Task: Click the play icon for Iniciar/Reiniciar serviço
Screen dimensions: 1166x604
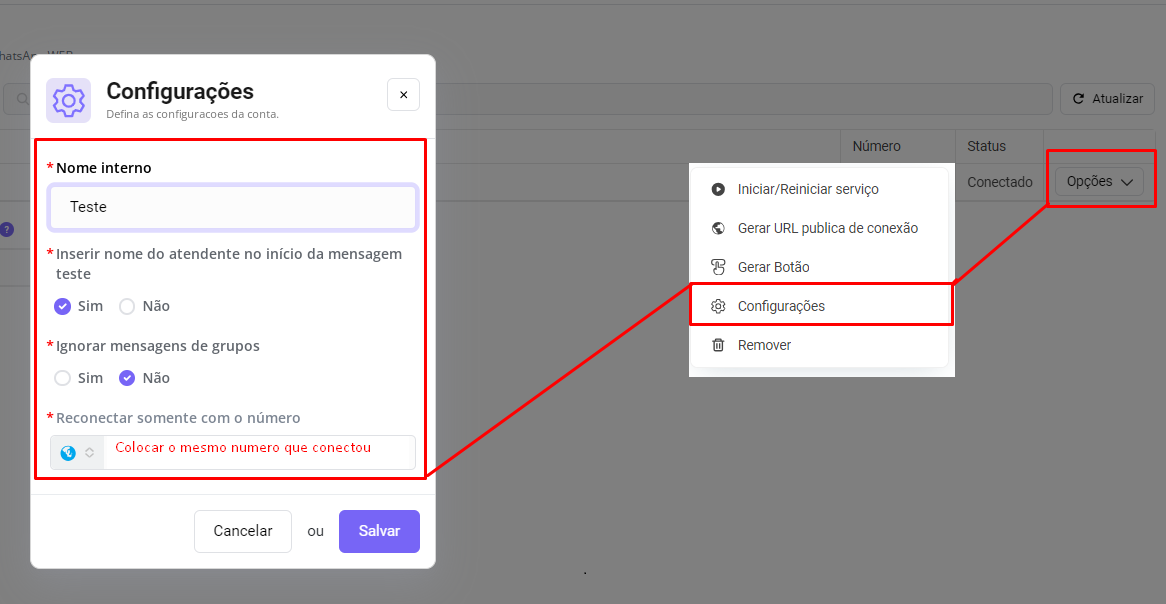Action: pyautogui.click(x=718, y=189)
